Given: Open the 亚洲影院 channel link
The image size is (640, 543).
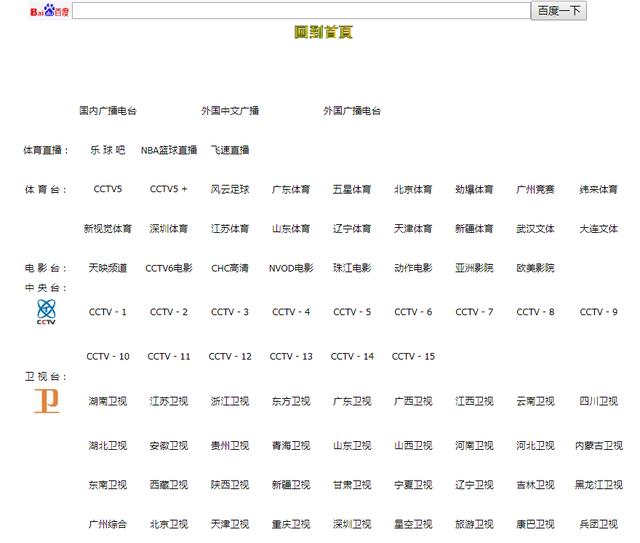Looking at the screenshot, I should 474,268.
